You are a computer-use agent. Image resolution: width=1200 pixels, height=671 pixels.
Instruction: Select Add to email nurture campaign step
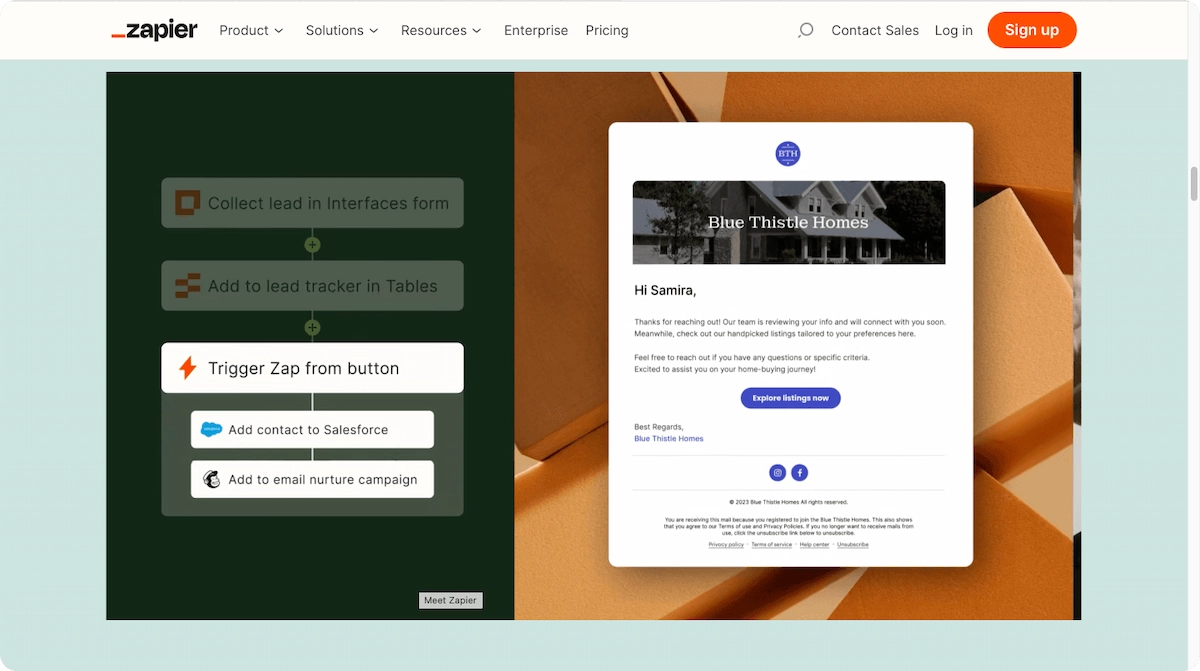tap(312, 479)
